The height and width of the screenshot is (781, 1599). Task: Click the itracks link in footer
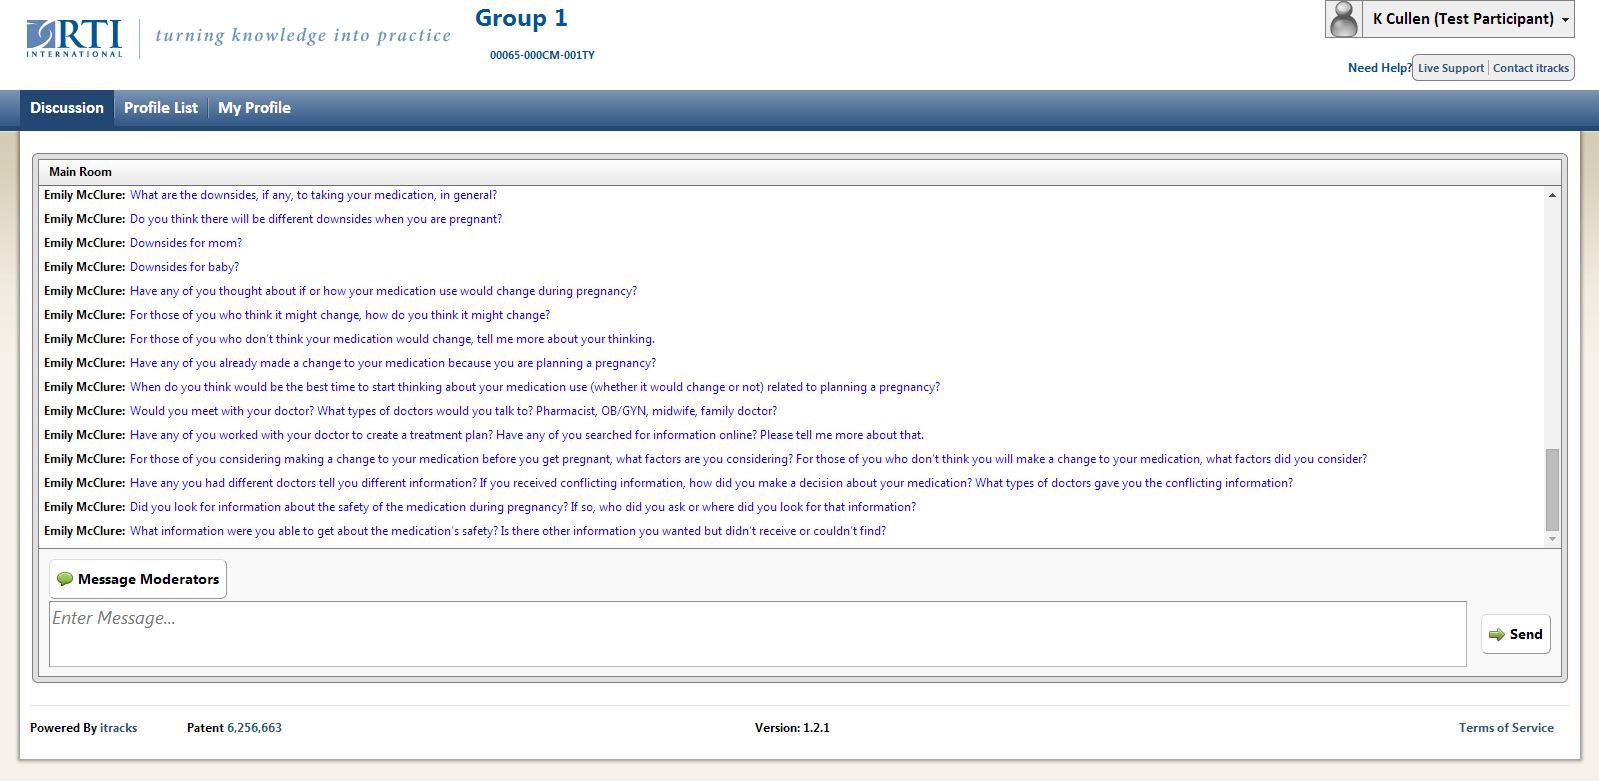tap(119, 728)
